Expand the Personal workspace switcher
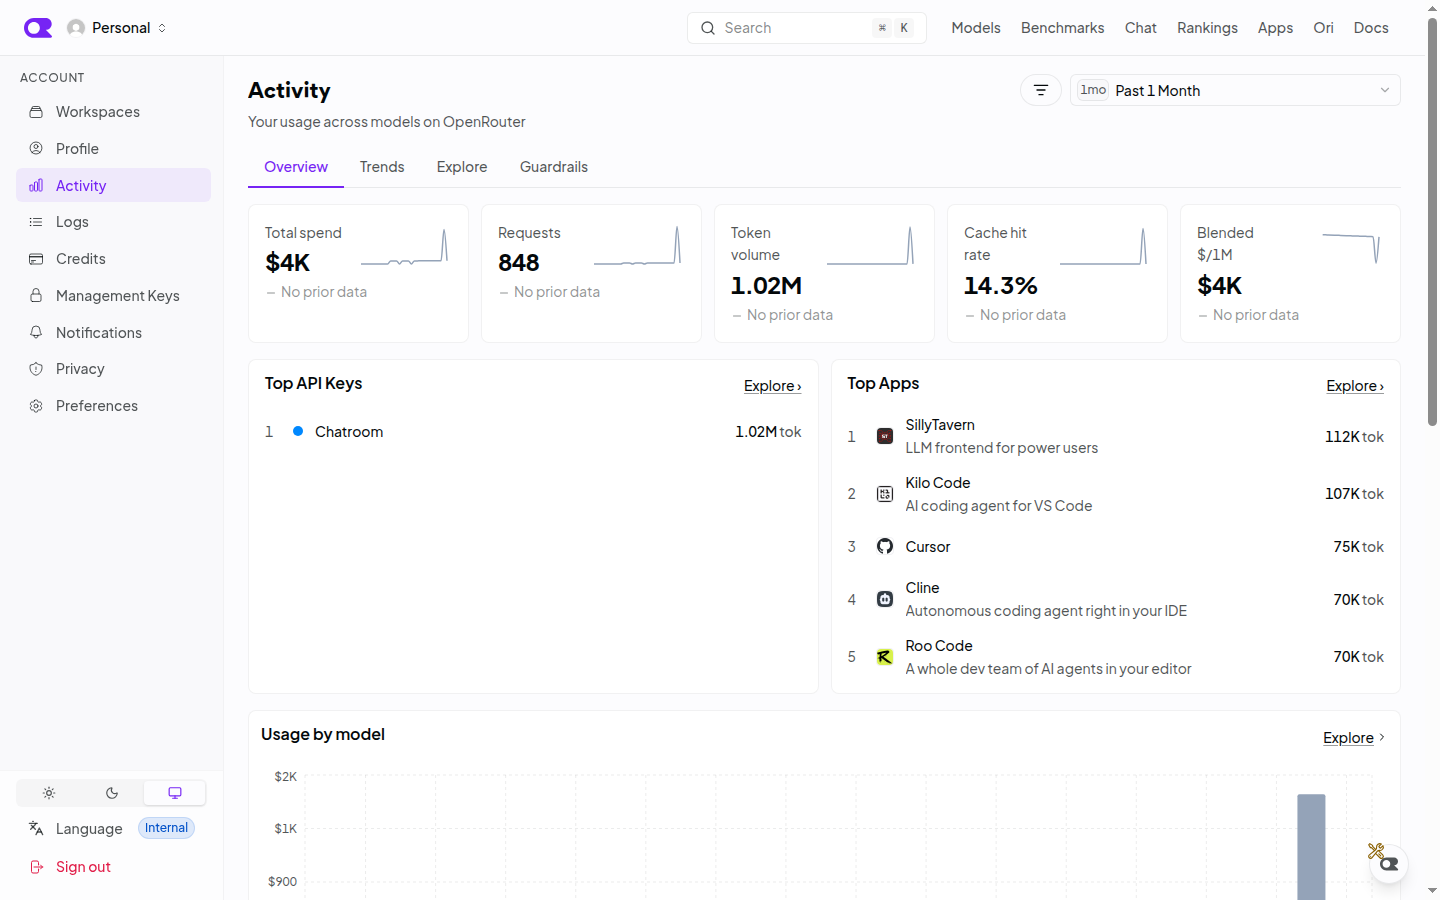 point(117,28)
